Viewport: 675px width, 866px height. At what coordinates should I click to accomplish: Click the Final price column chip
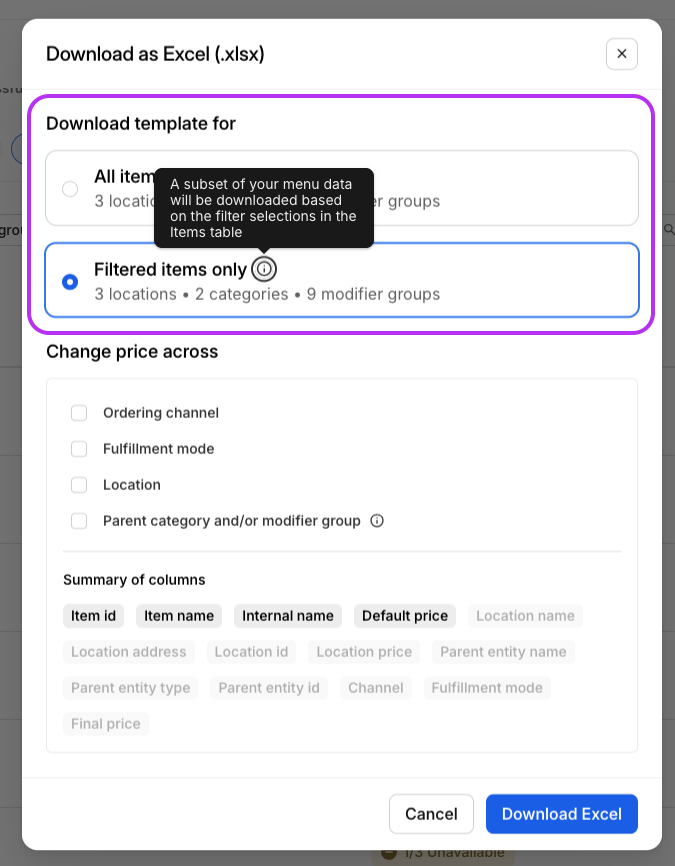coord(106,724)
